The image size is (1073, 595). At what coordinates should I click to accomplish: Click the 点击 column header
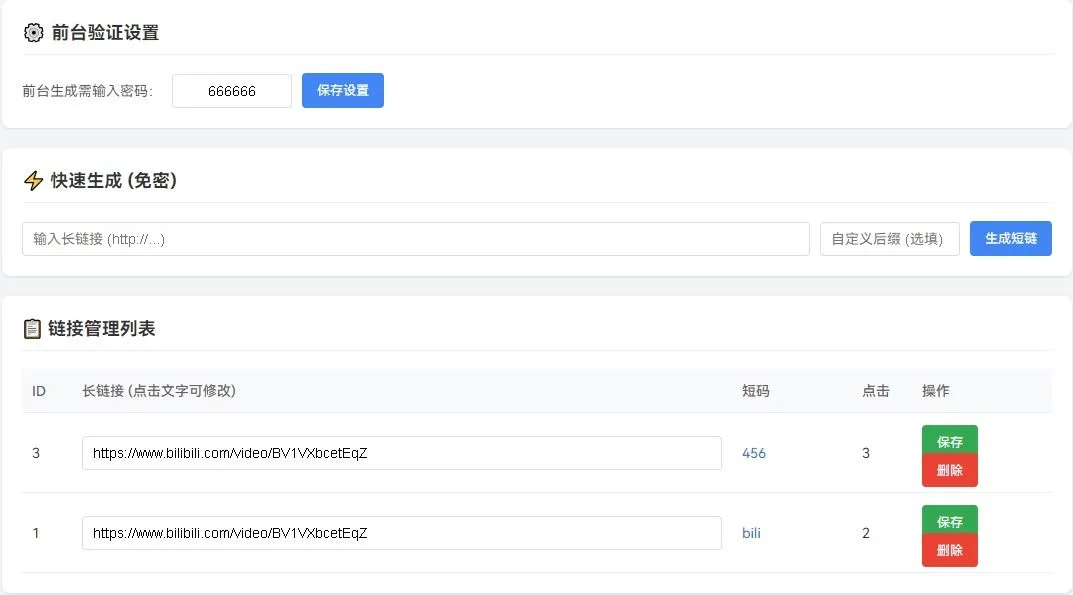tap(875, 391)
